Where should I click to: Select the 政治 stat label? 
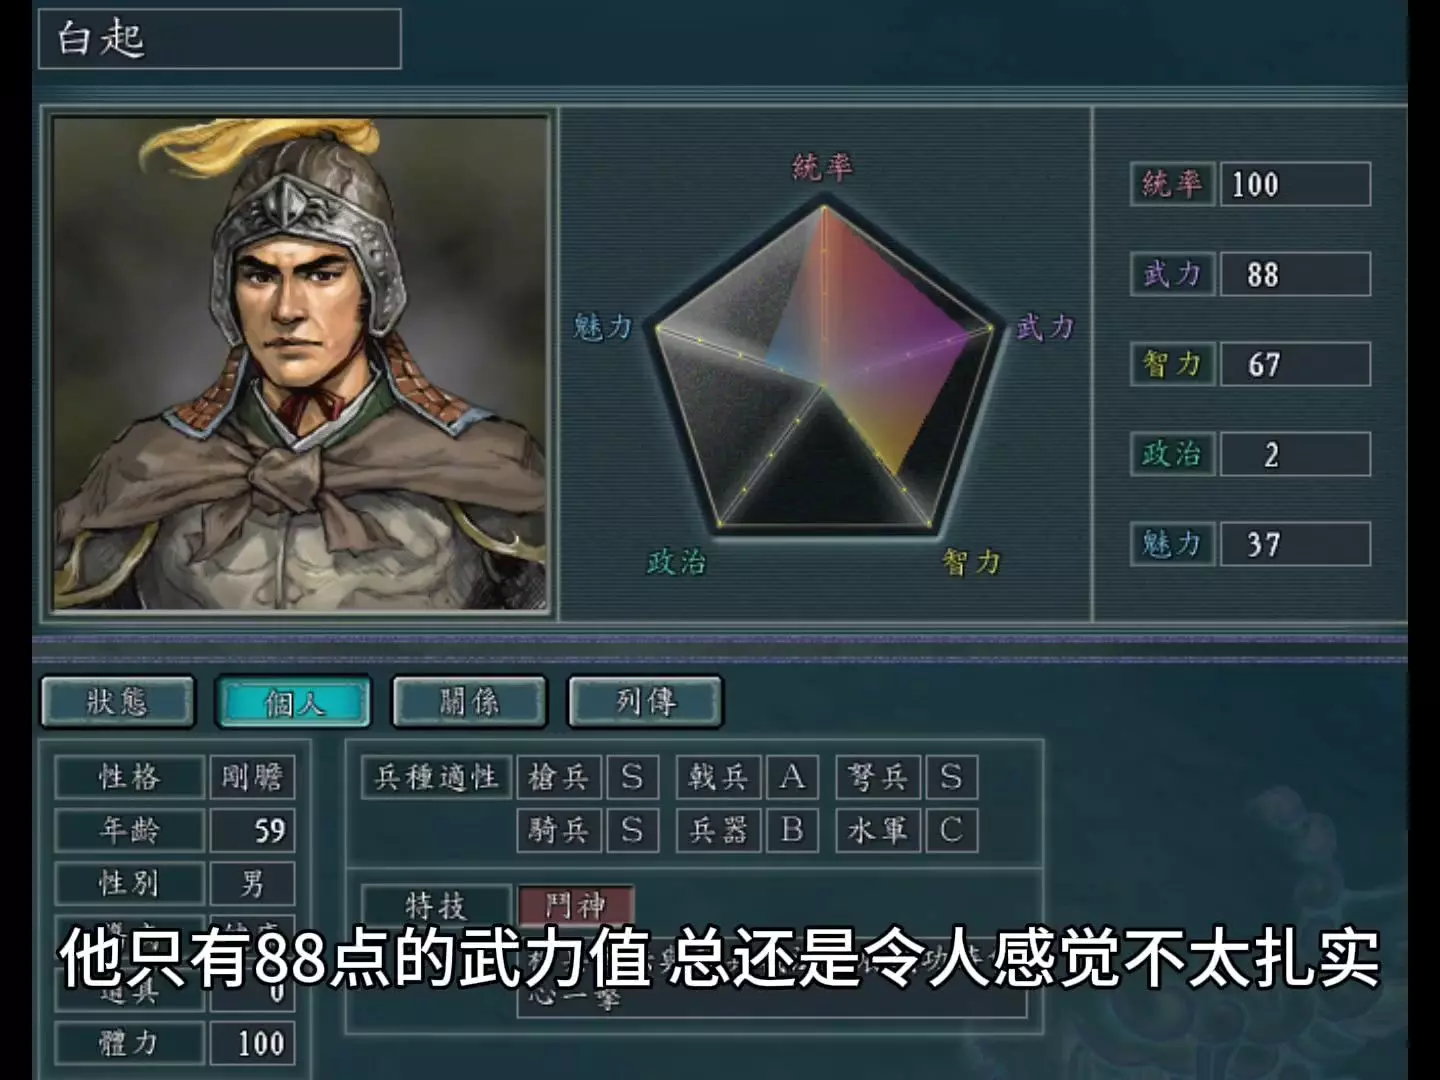[1173, 454]
